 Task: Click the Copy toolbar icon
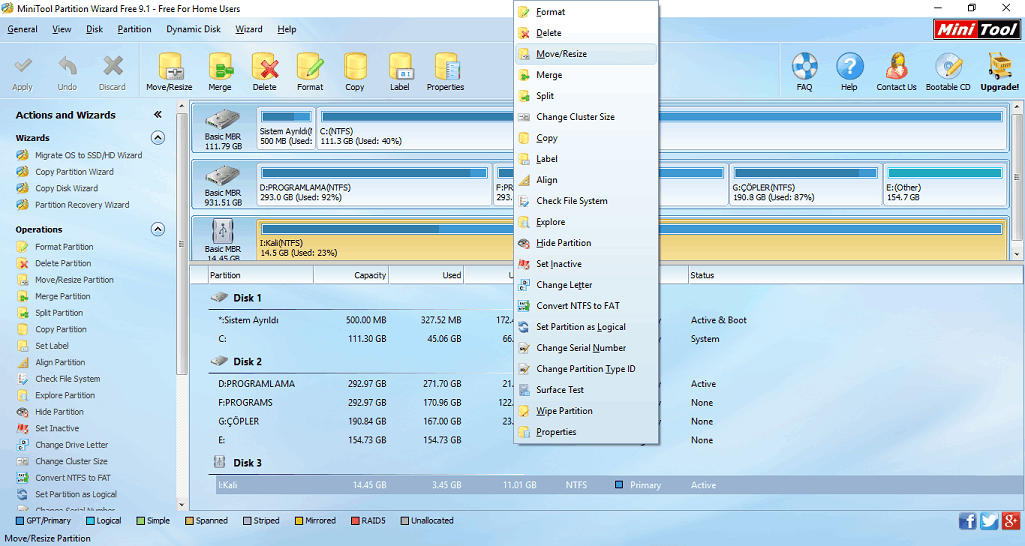[x=355, y=71]
